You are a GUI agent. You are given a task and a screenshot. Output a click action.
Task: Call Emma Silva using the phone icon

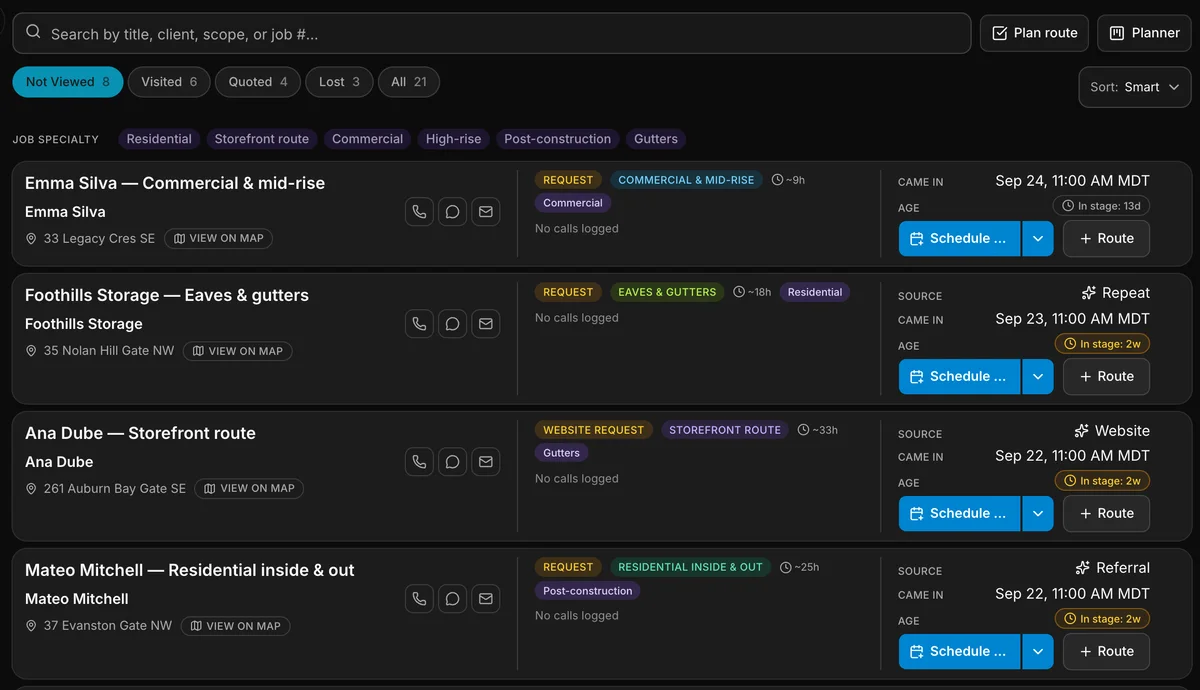click(x=420, y=212)
